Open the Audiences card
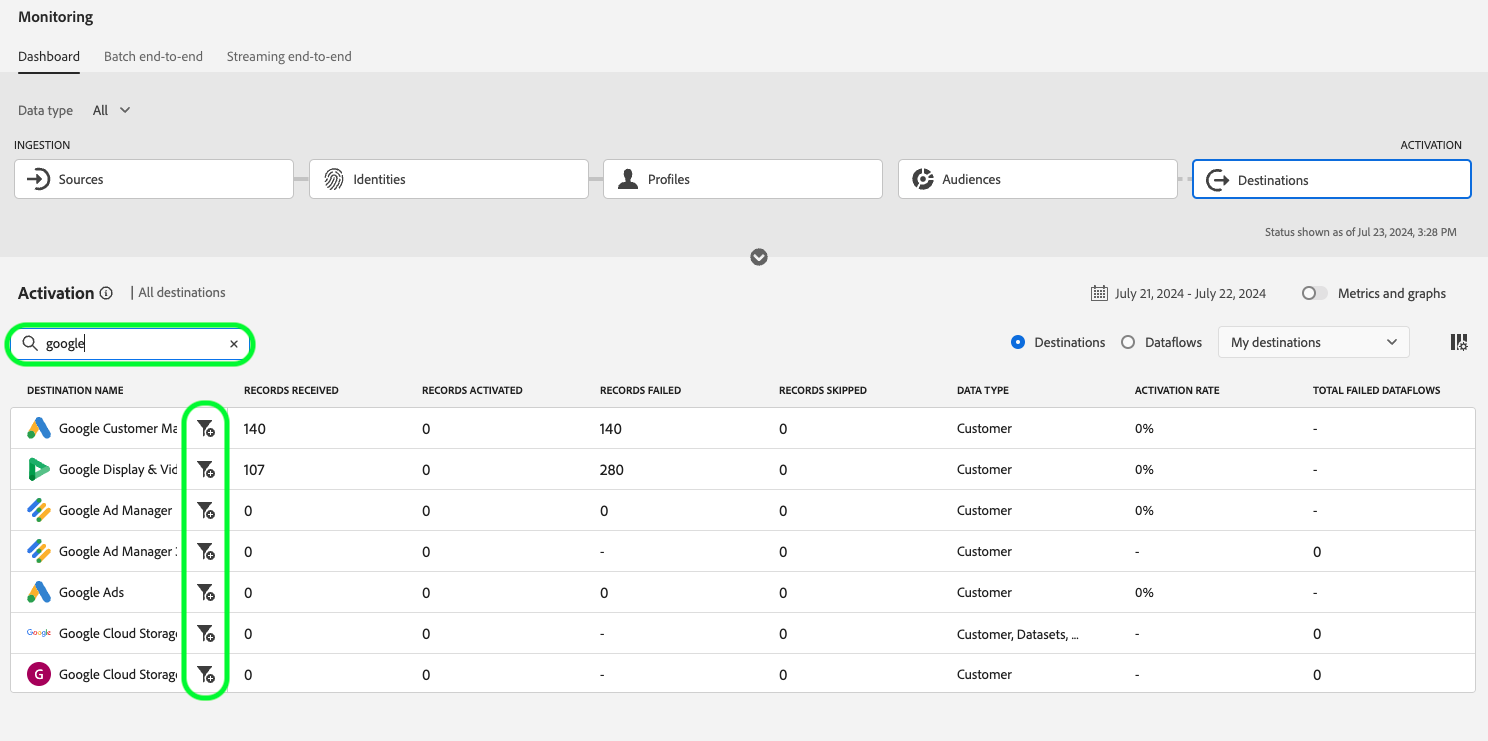 [1037, 180]
